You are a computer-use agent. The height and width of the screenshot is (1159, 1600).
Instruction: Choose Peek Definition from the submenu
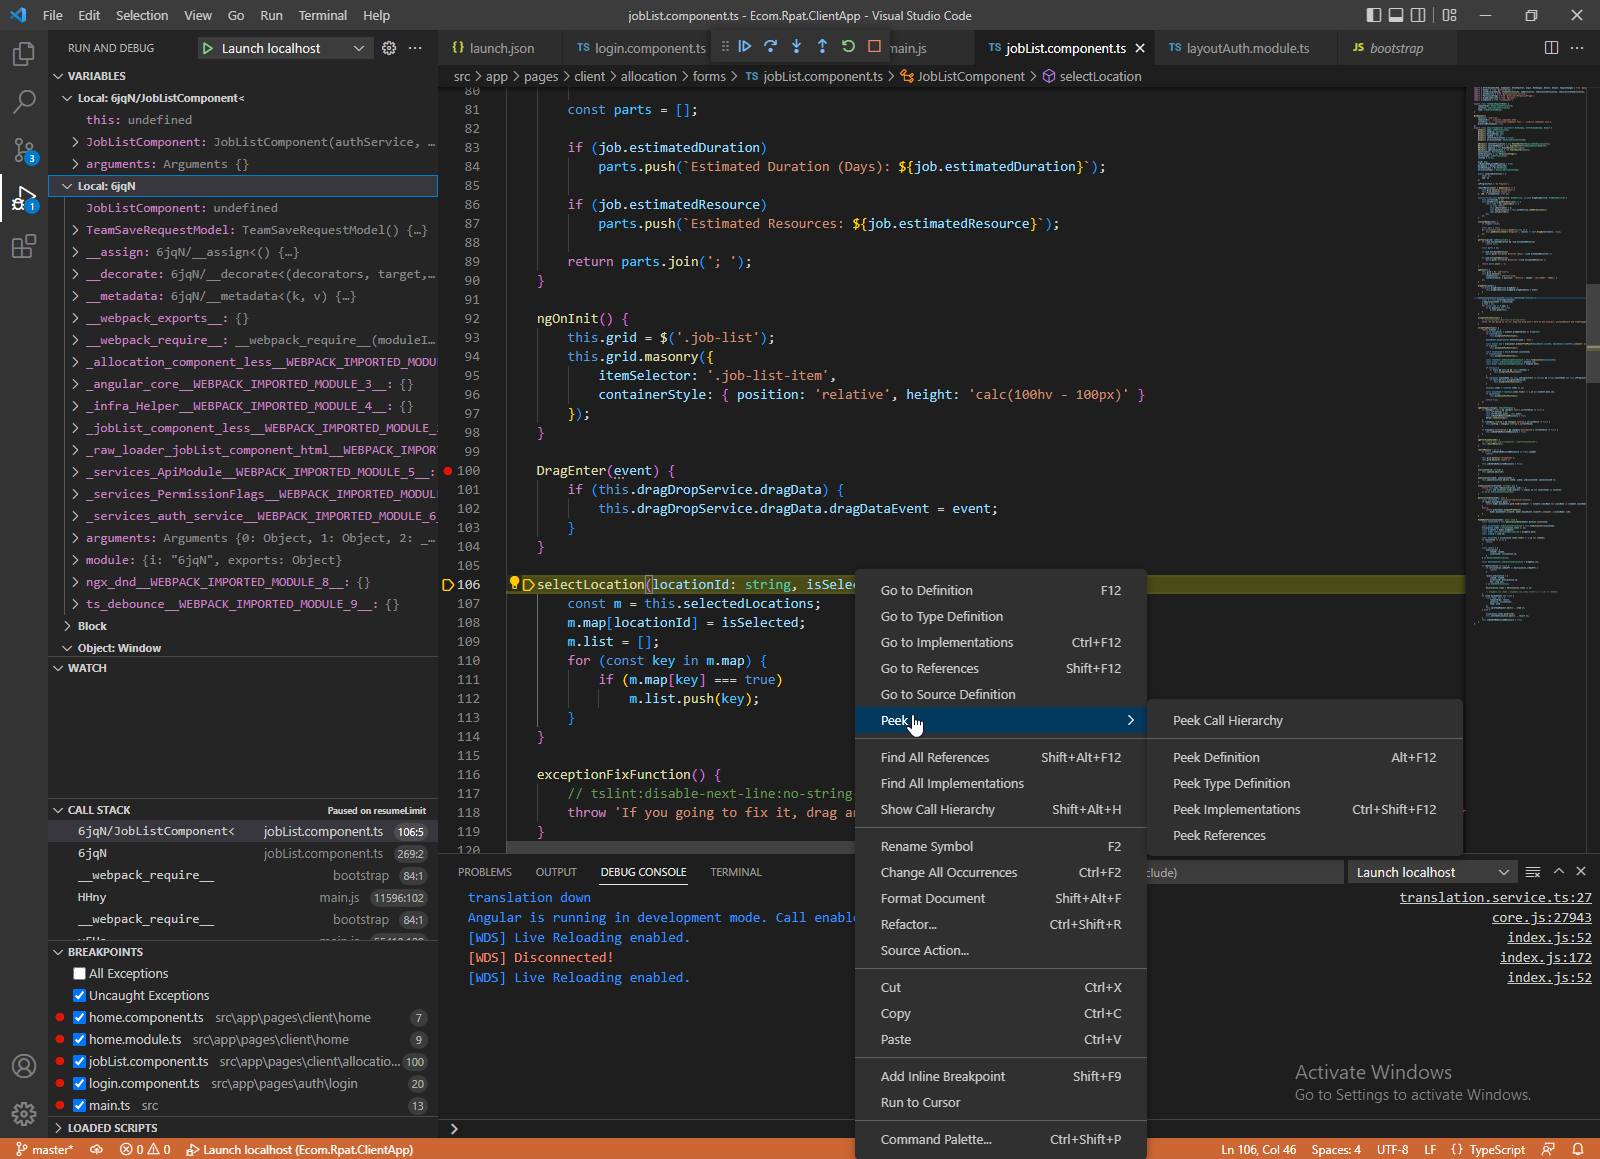(1216, 758)
